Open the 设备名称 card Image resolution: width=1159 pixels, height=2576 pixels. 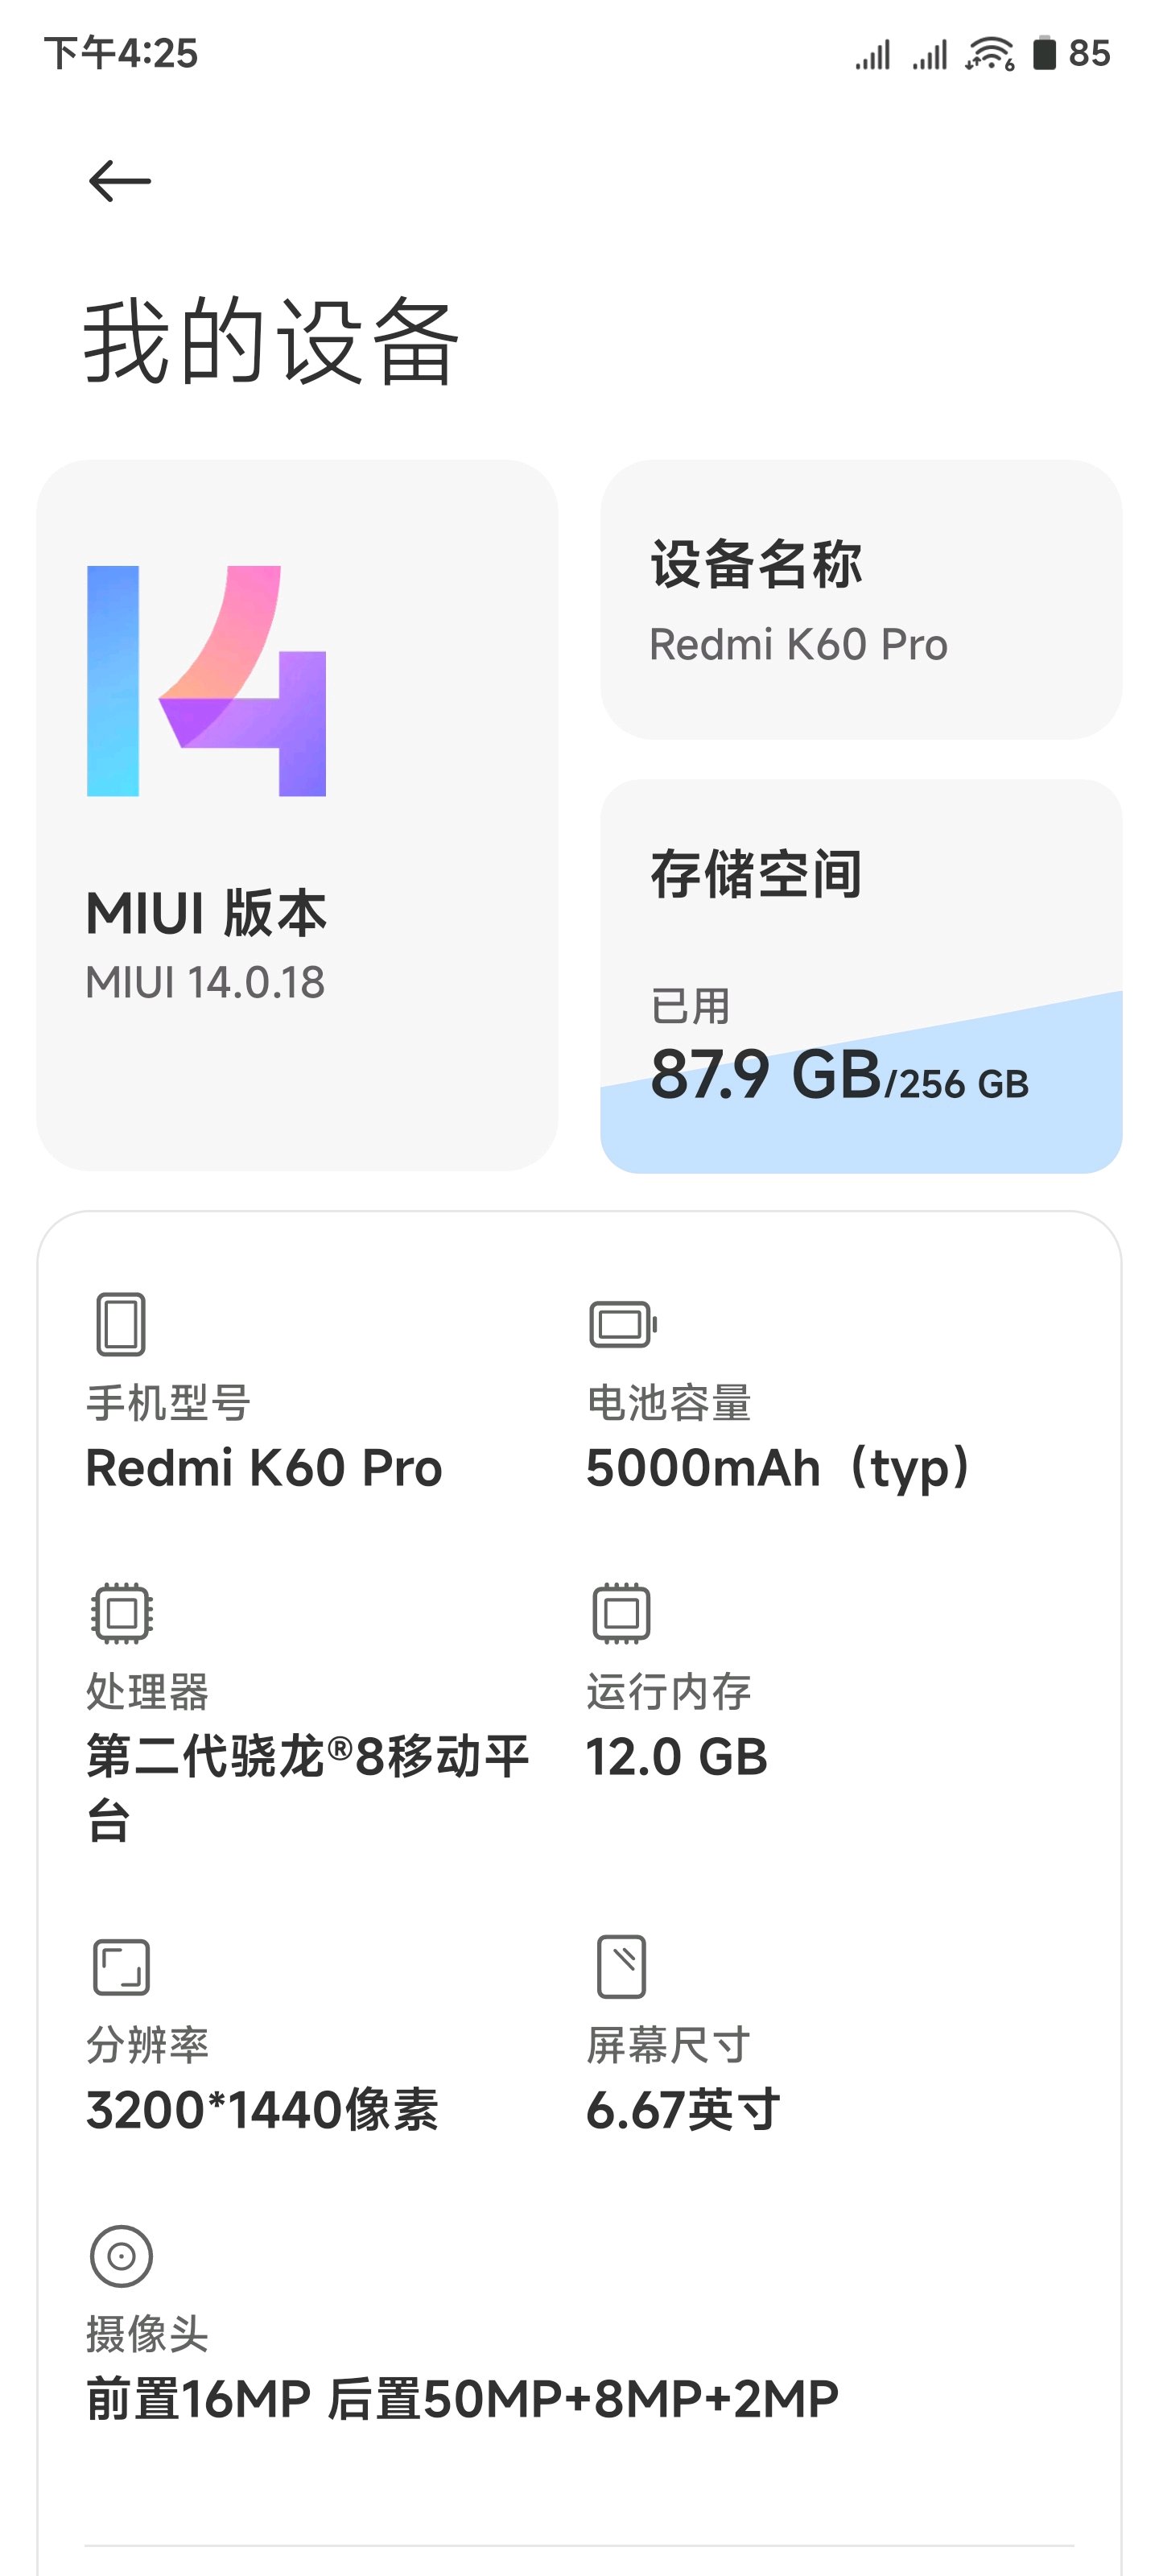click(861, 600)
